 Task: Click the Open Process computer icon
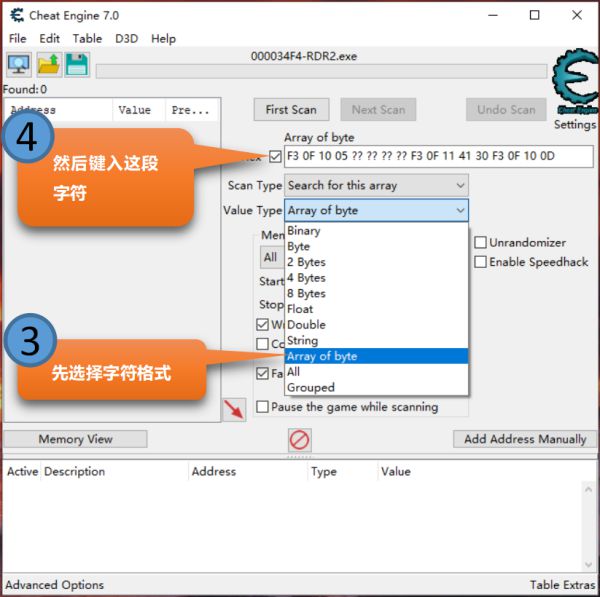(x=19, y=65)
